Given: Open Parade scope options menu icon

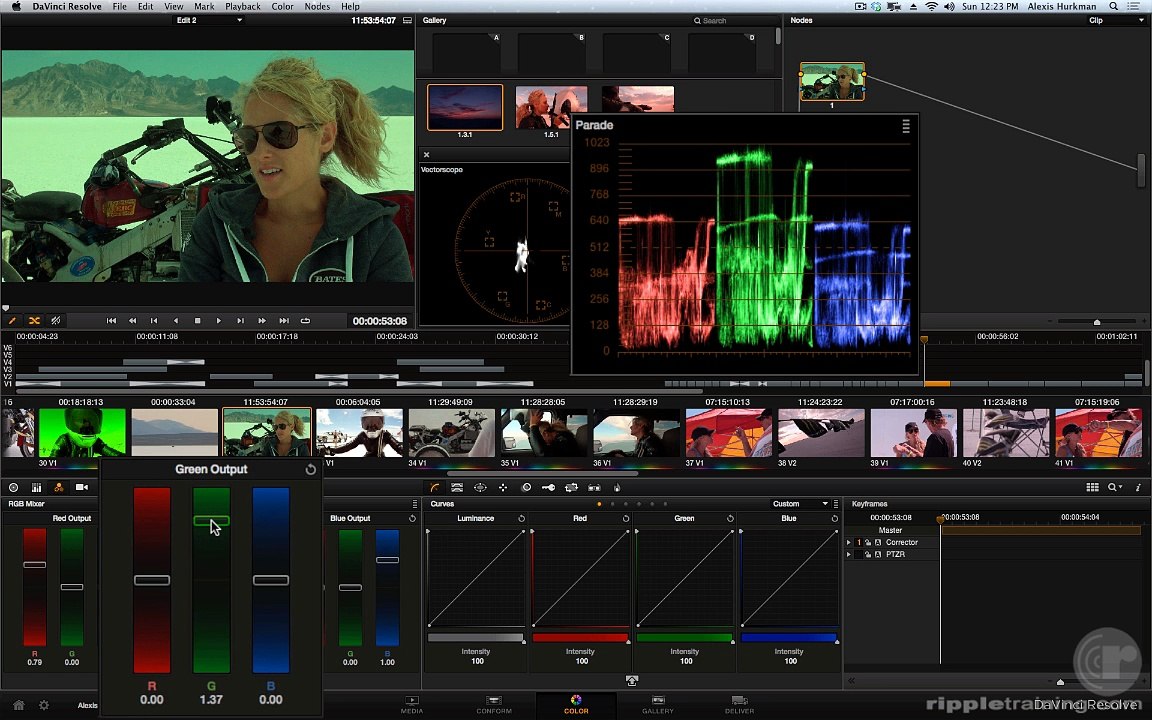Looking at the screenshot, I should 906,126.
